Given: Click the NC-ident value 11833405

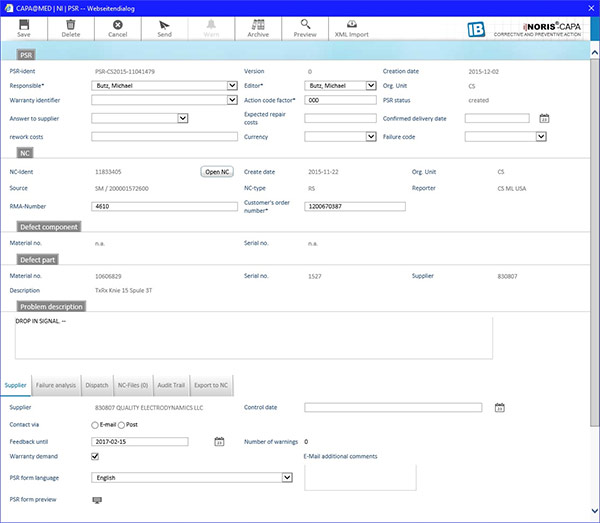Looking at the screenshot, I should pyautogui.click(x=108, y=172).
